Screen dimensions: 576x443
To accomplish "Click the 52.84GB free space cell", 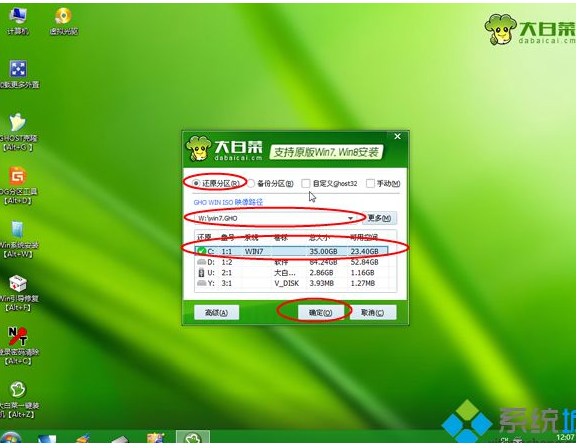I will (364, 262).
